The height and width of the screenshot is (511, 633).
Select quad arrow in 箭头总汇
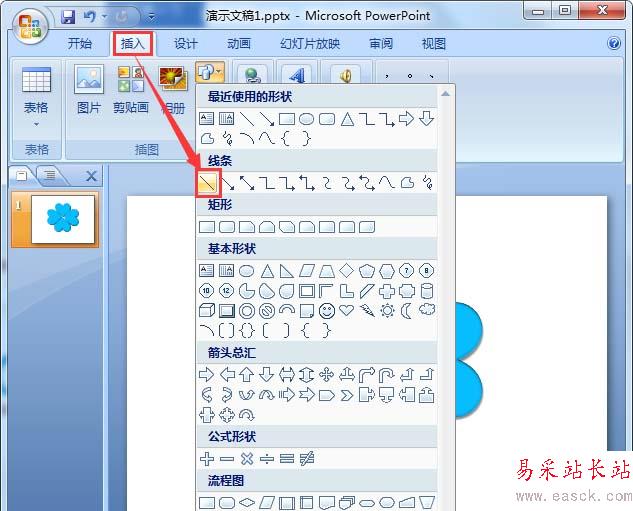[x=327, y=375]
